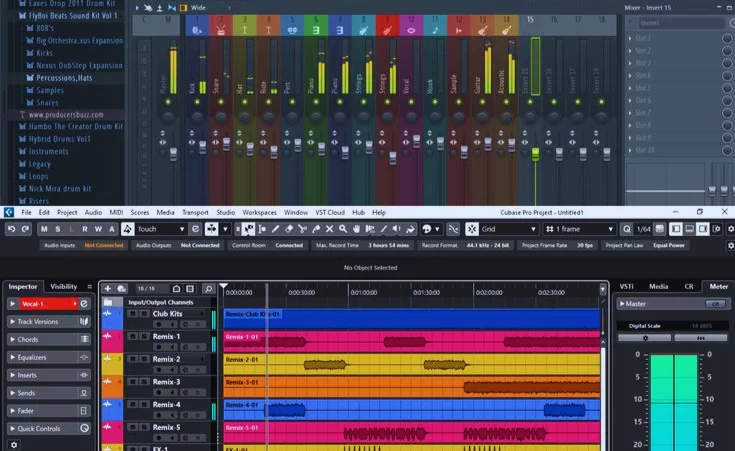Click the Add Track plus icon
Viewport: 735px width, 451px height.
[108, 288]
